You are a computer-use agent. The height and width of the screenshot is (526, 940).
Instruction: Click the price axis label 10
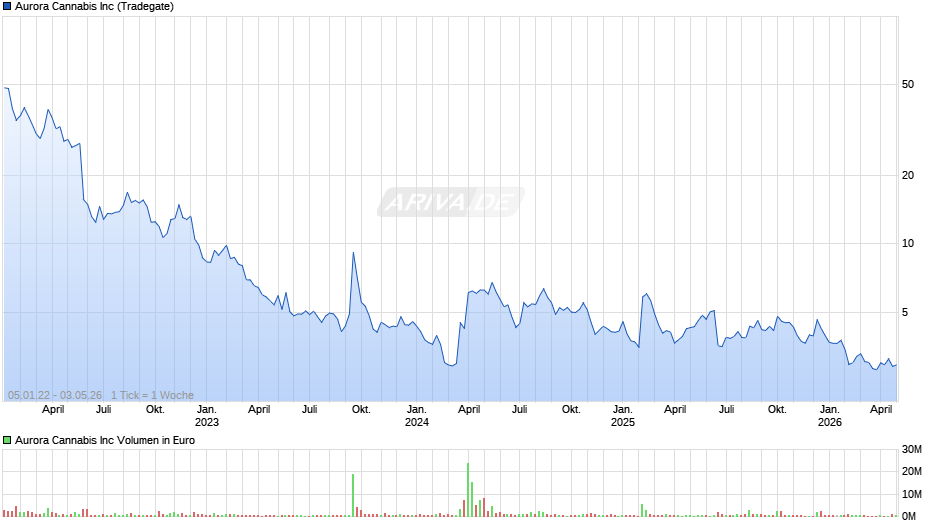908,244
